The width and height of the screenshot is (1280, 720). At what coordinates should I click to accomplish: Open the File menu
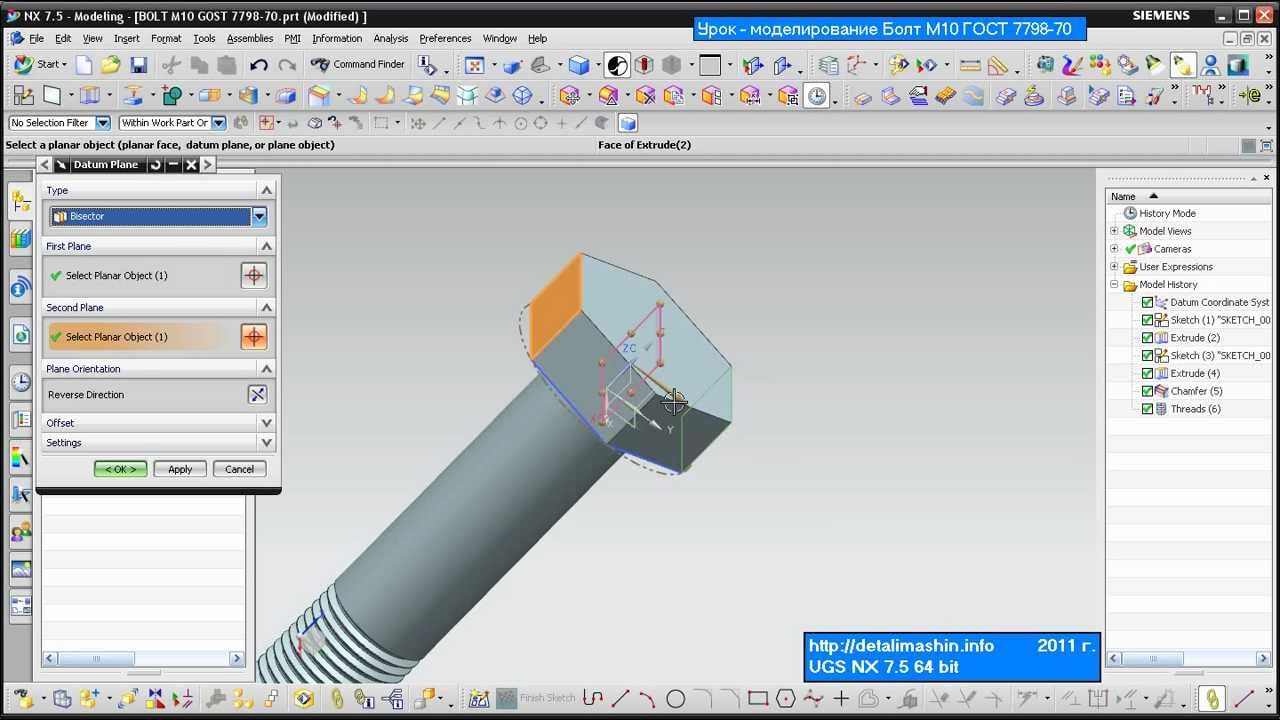point(36,38)
